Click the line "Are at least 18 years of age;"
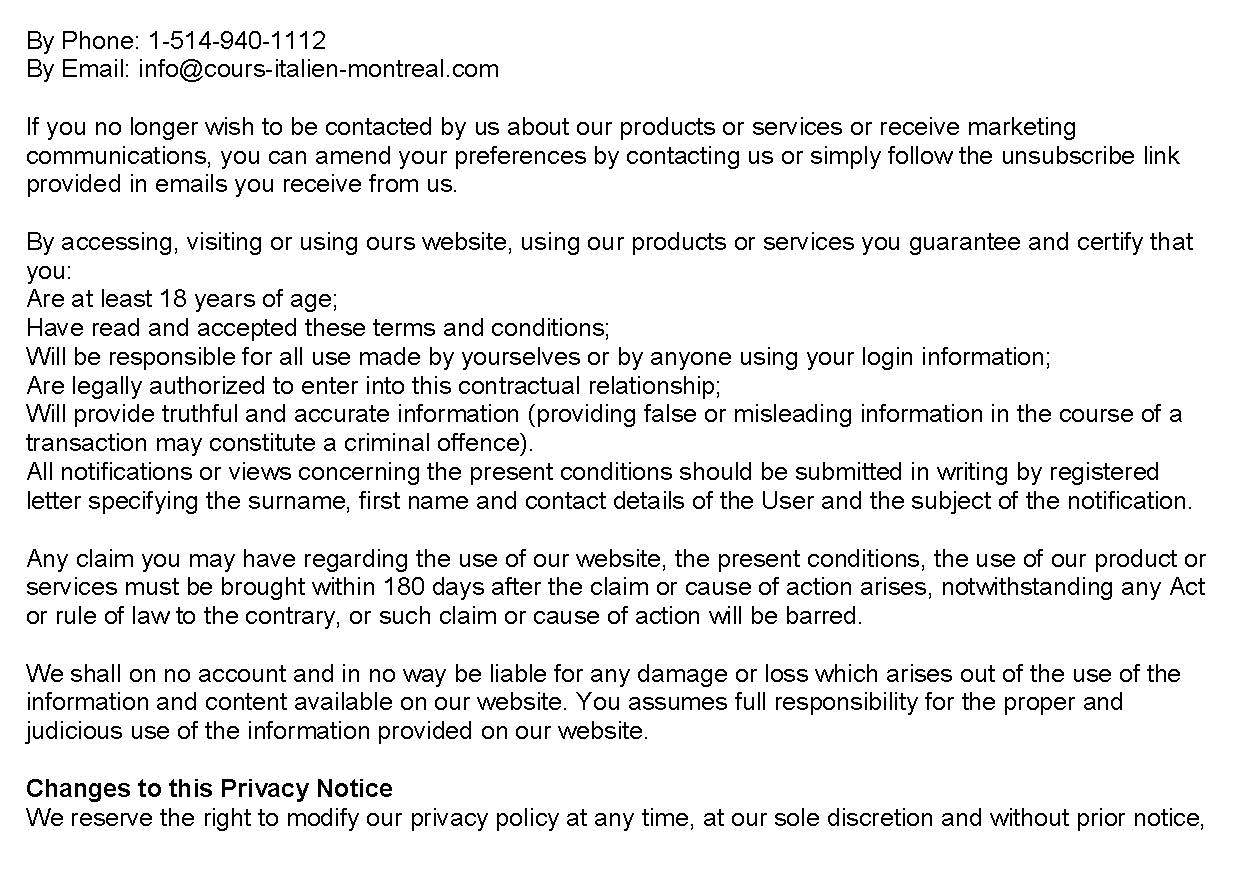This screenshot has width=1241, height=874. point(182,299)
